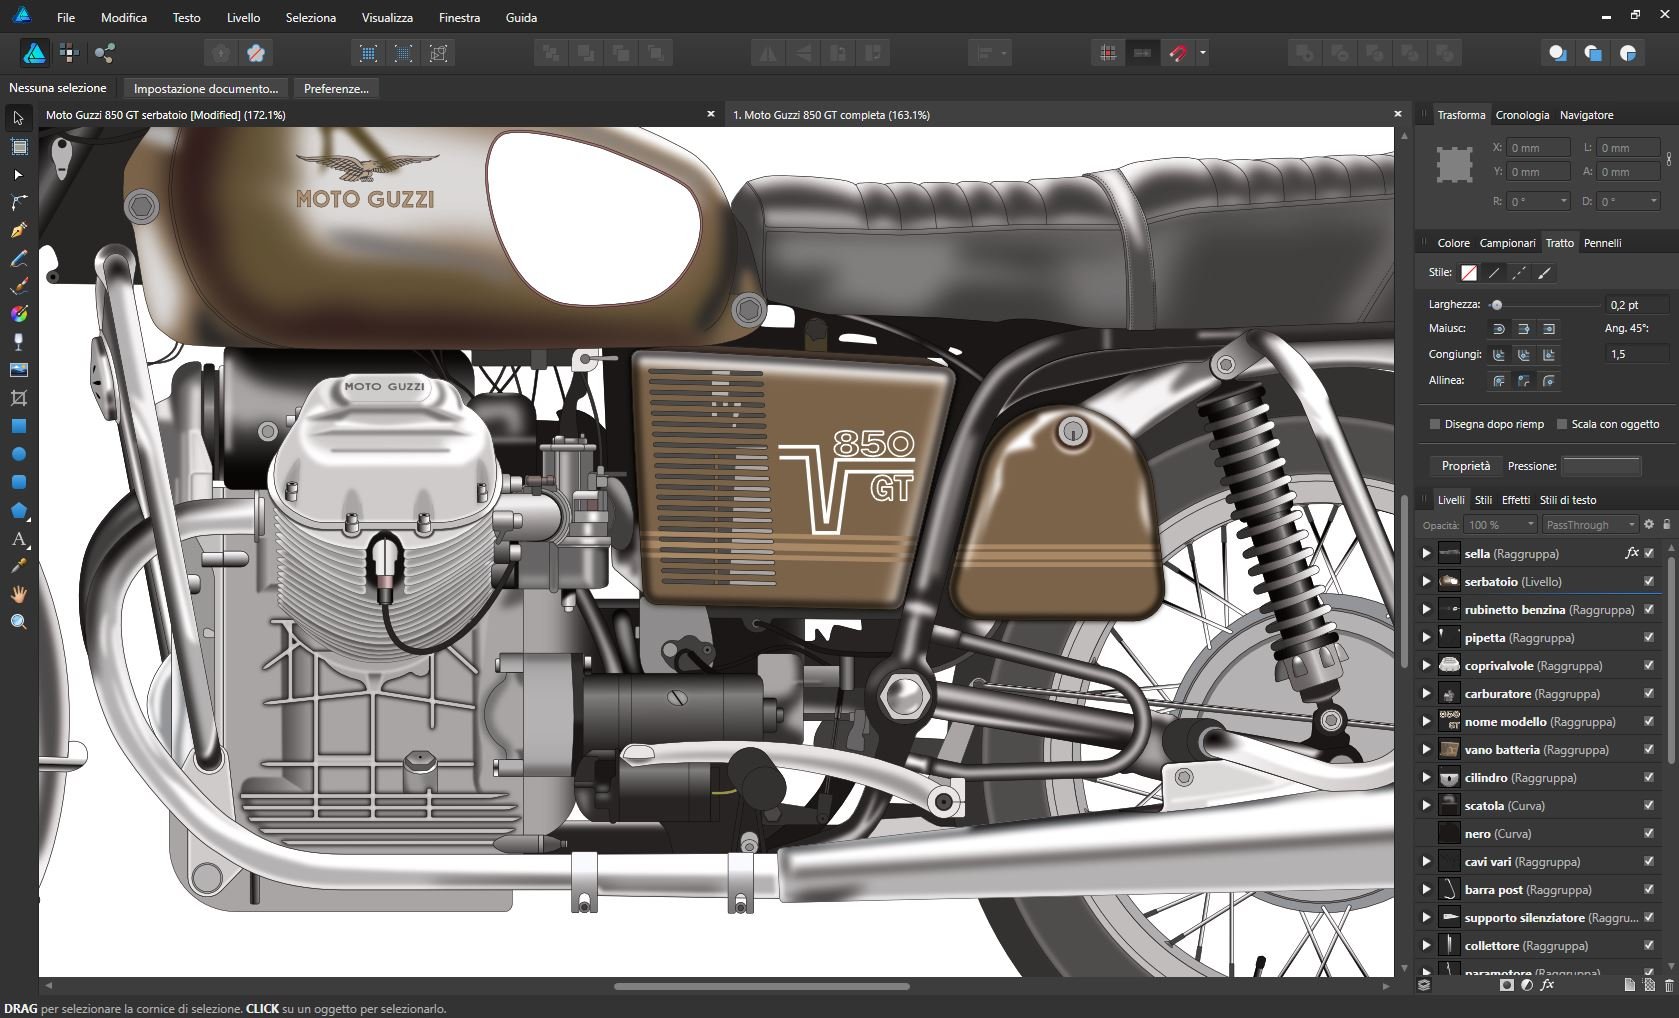
Task: Click the no-stroke style swatch
Action: (x=1469, y=272)
